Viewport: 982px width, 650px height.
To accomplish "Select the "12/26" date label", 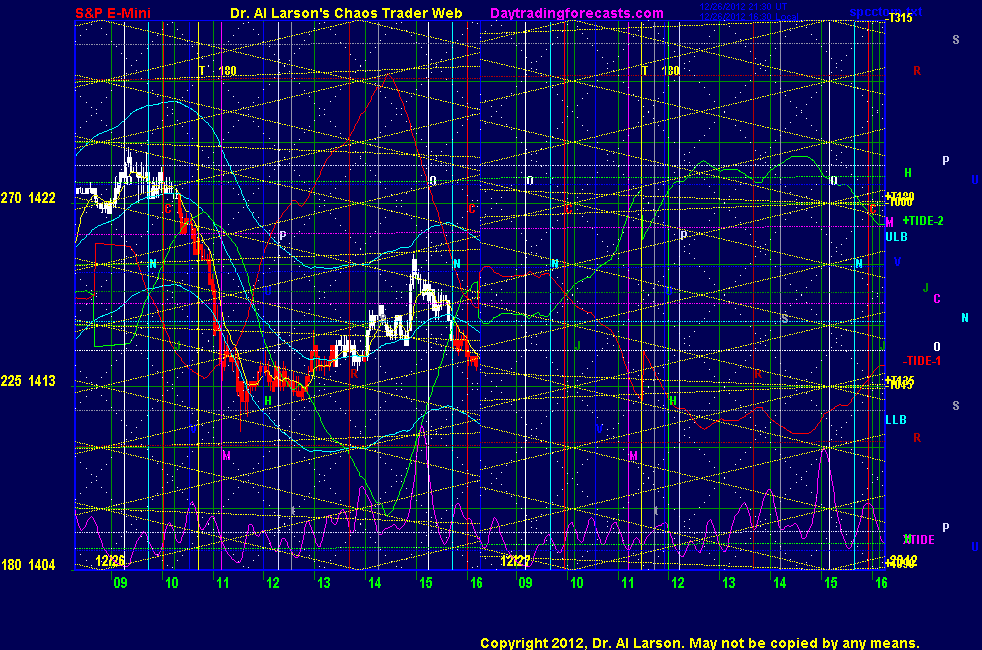I will pos(110,560).
